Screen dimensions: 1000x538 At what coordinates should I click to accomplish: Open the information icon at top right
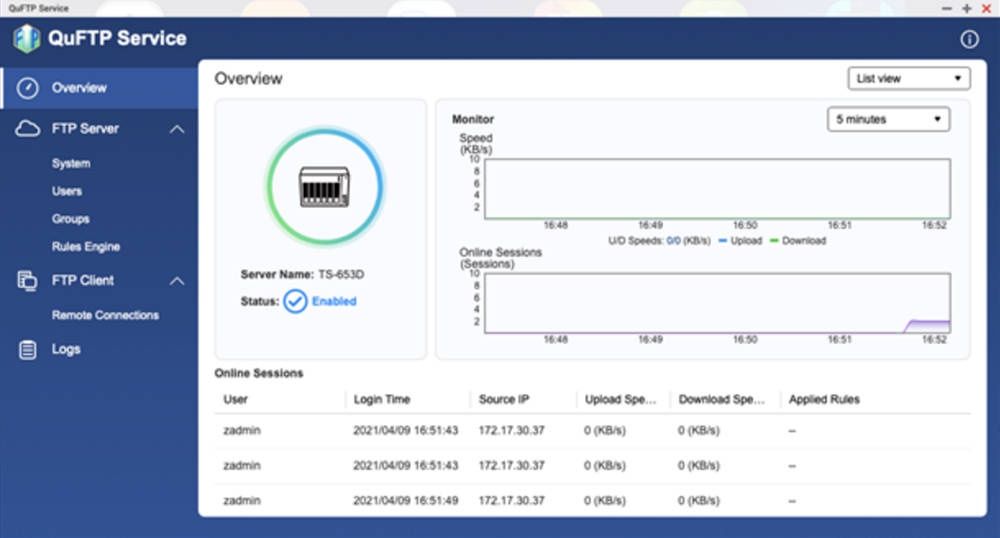click(969, 40)
